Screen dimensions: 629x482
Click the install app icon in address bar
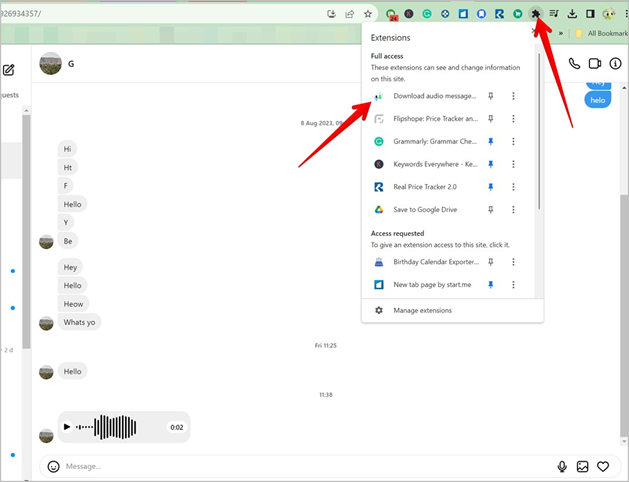tap(331, 14)
